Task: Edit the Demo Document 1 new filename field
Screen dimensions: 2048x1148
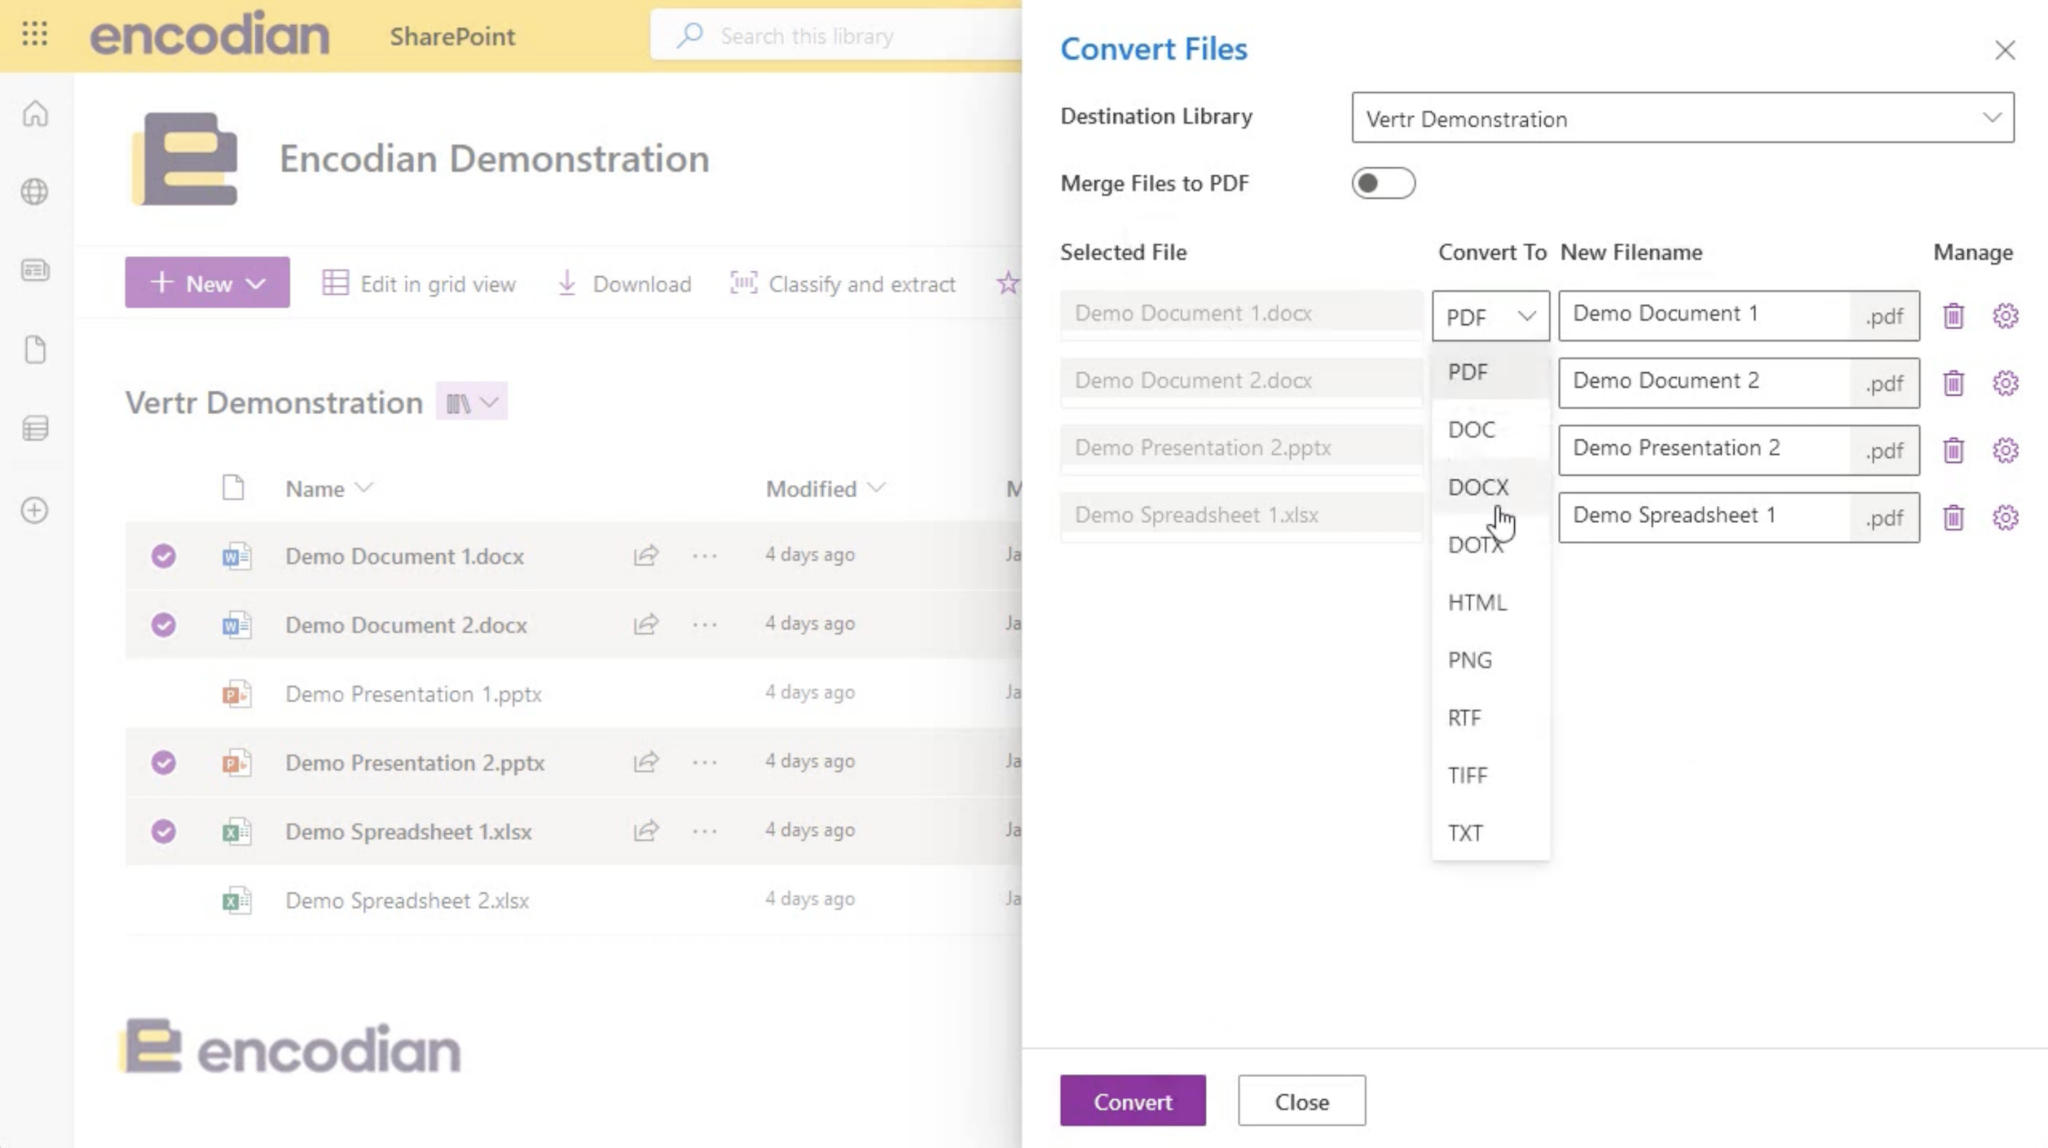Action: click(1704, 315)
